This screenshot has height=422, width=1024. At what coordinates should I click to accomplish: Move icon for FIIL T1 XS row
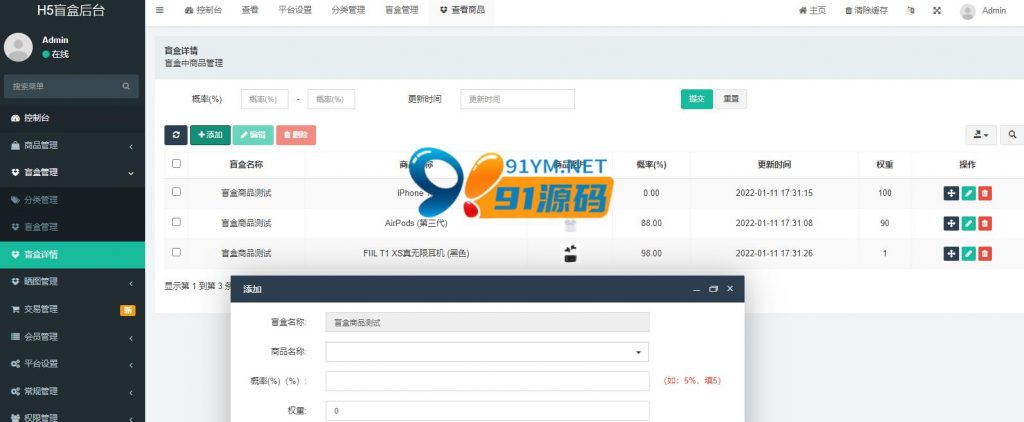pyautogui.click(x=952, y=253)
